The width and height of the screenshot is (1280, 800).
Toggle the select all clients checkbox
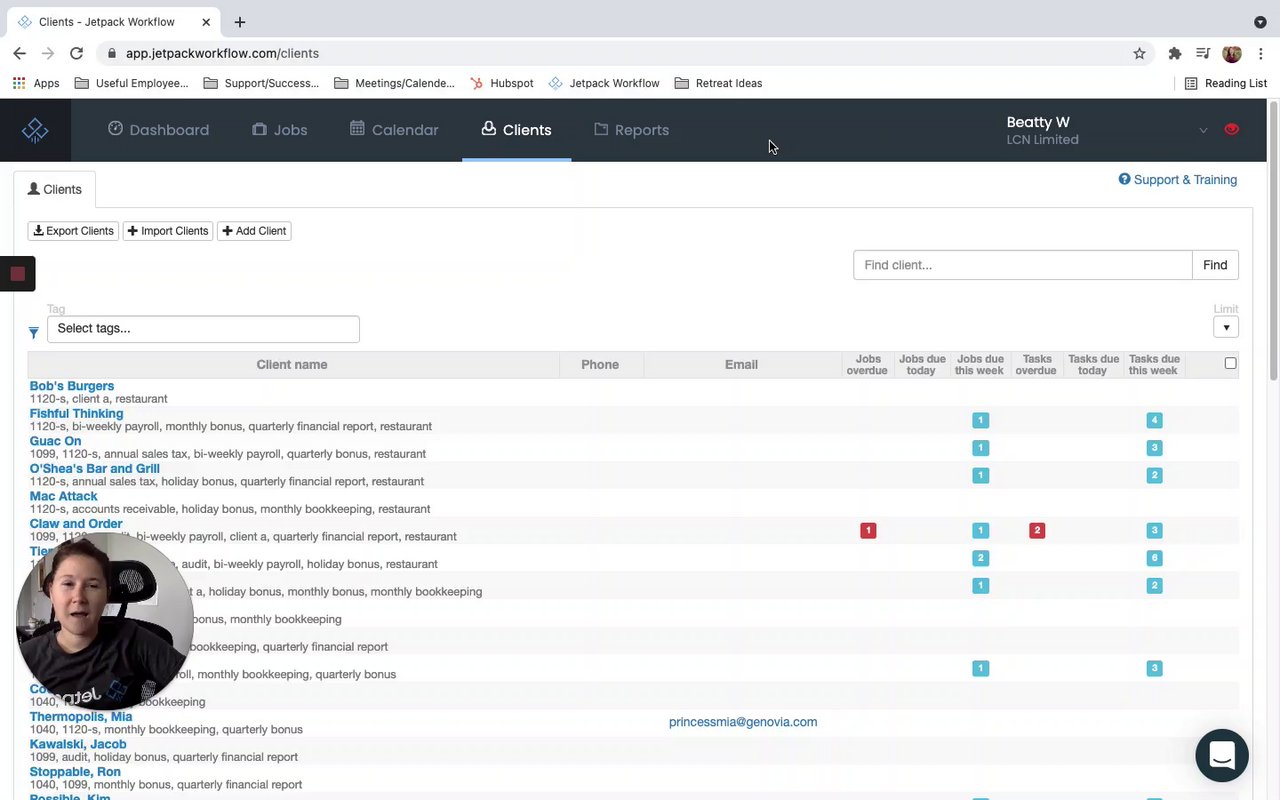point(1230,364)
